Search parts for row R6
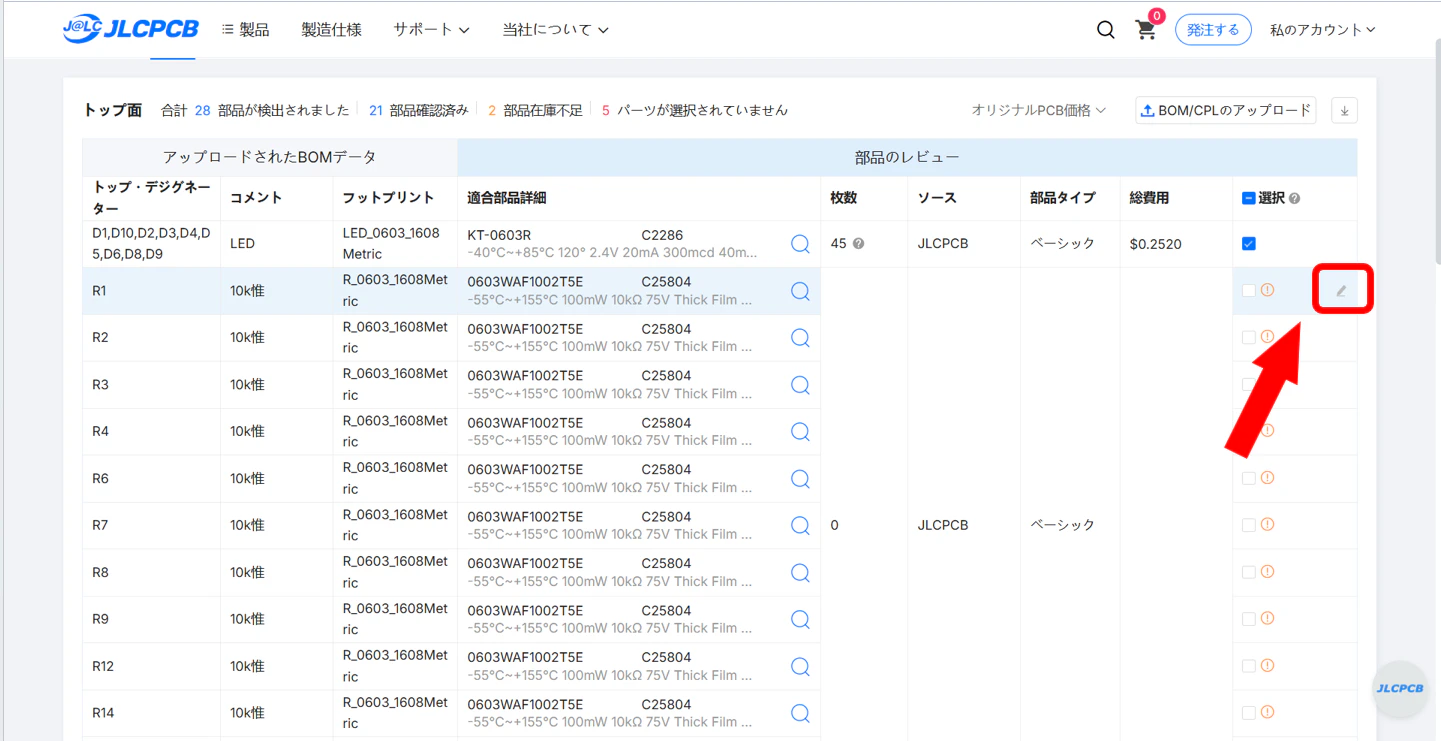The height and width of the screenshot is (741, 1441). point(800,479)
